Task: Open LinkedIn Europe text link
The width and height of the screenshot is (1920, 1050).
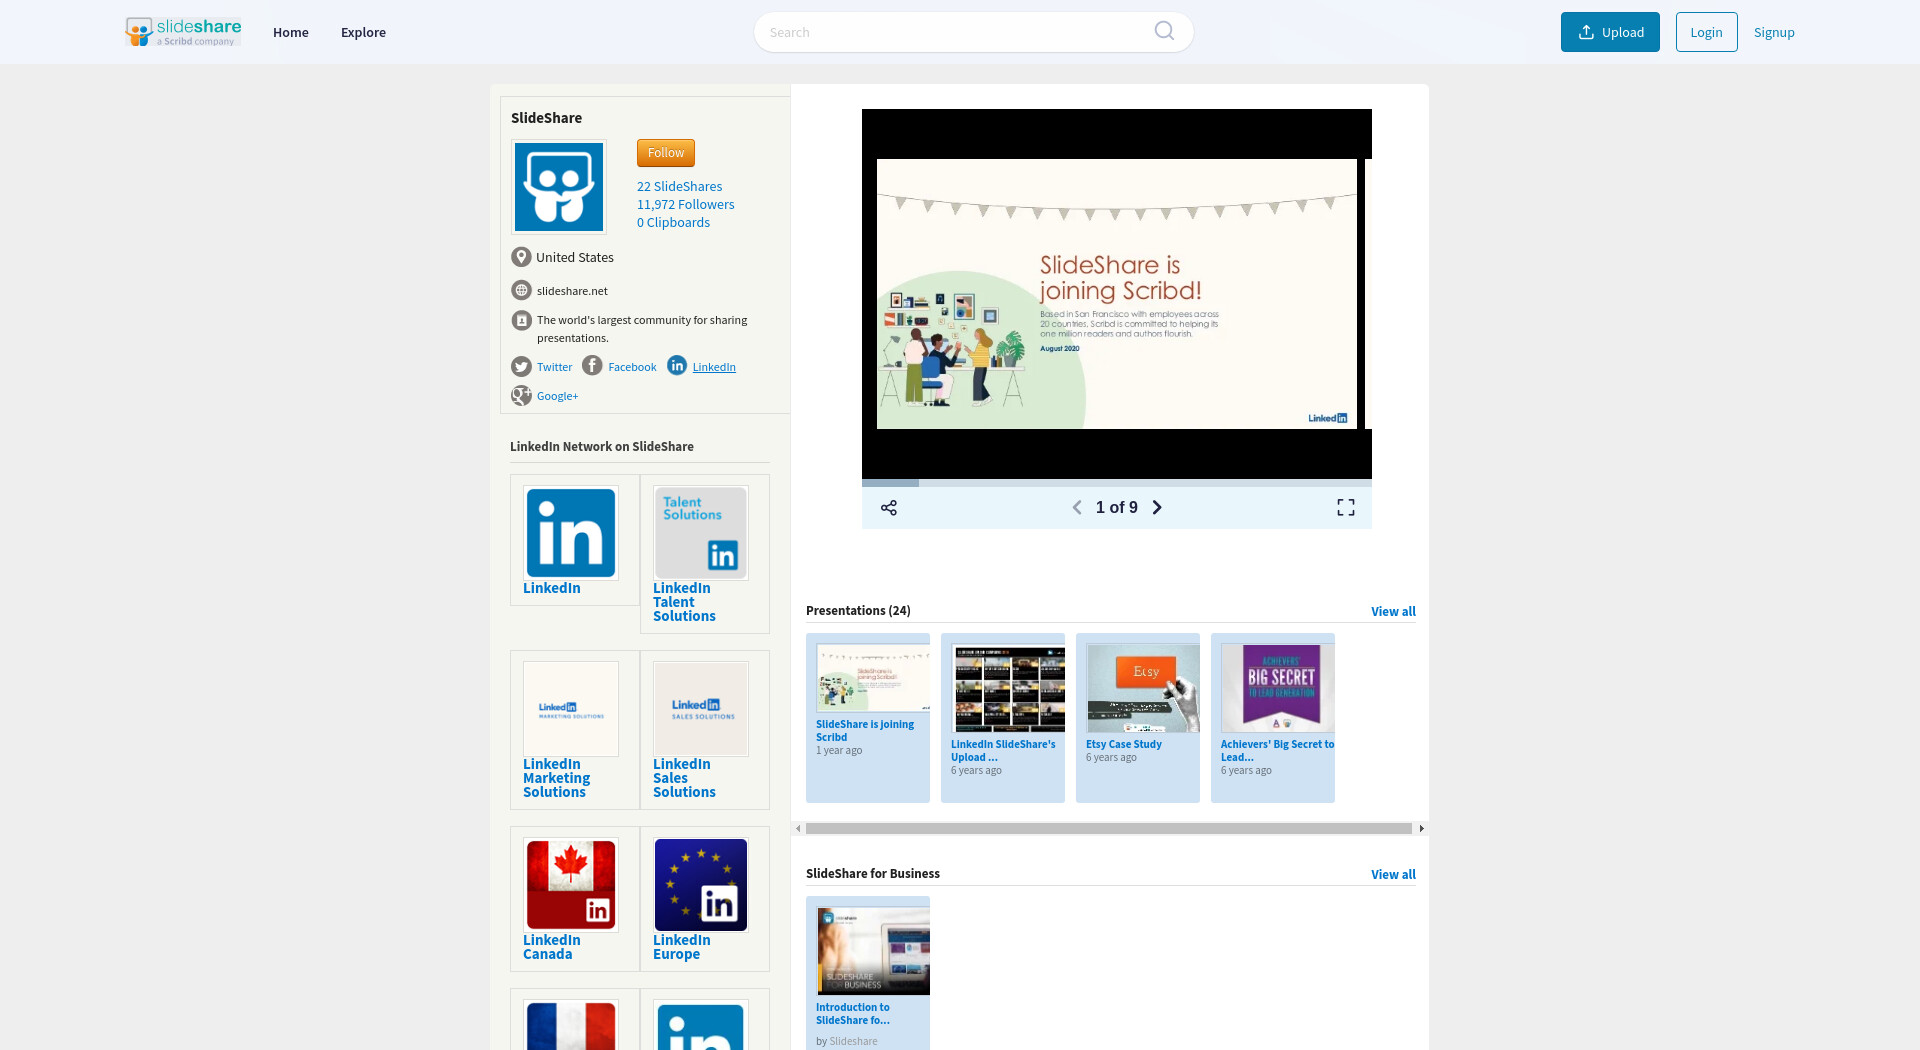Action: tap(681, 947)
